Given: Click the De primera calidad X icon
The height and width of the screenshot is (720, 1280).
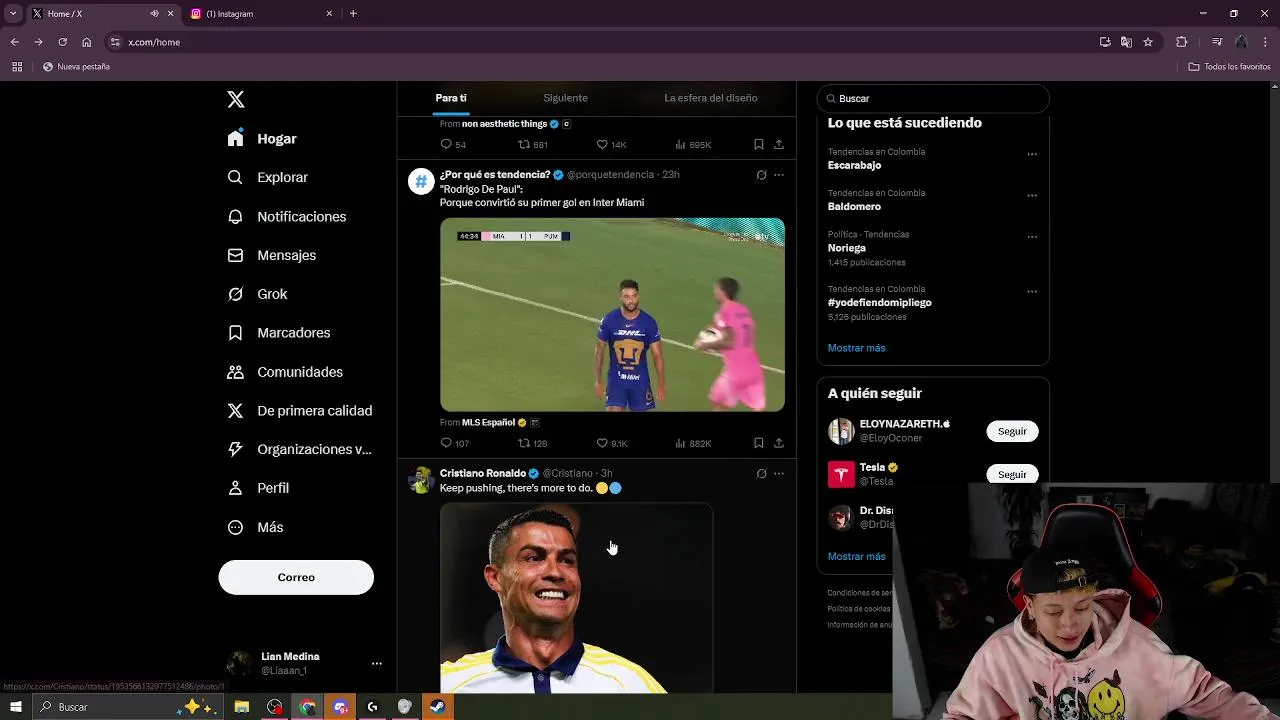Looking at the screenshot, I should (x=235, y=411).
